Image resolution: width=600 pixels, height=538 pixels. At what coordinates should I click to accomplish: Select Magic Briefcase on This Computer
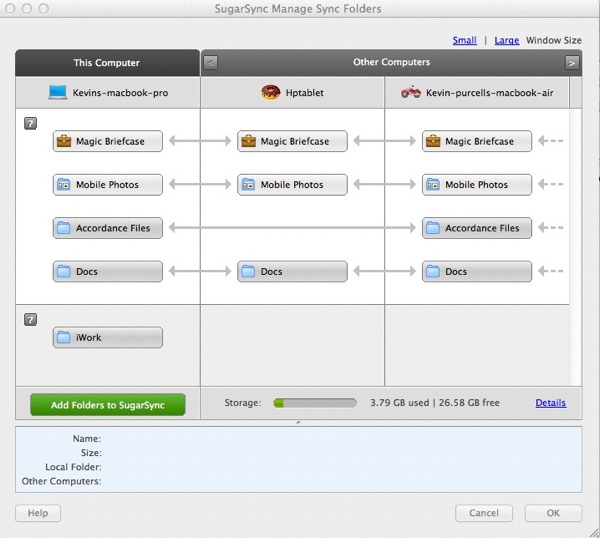pyautogui.click(x=108, y=141)
